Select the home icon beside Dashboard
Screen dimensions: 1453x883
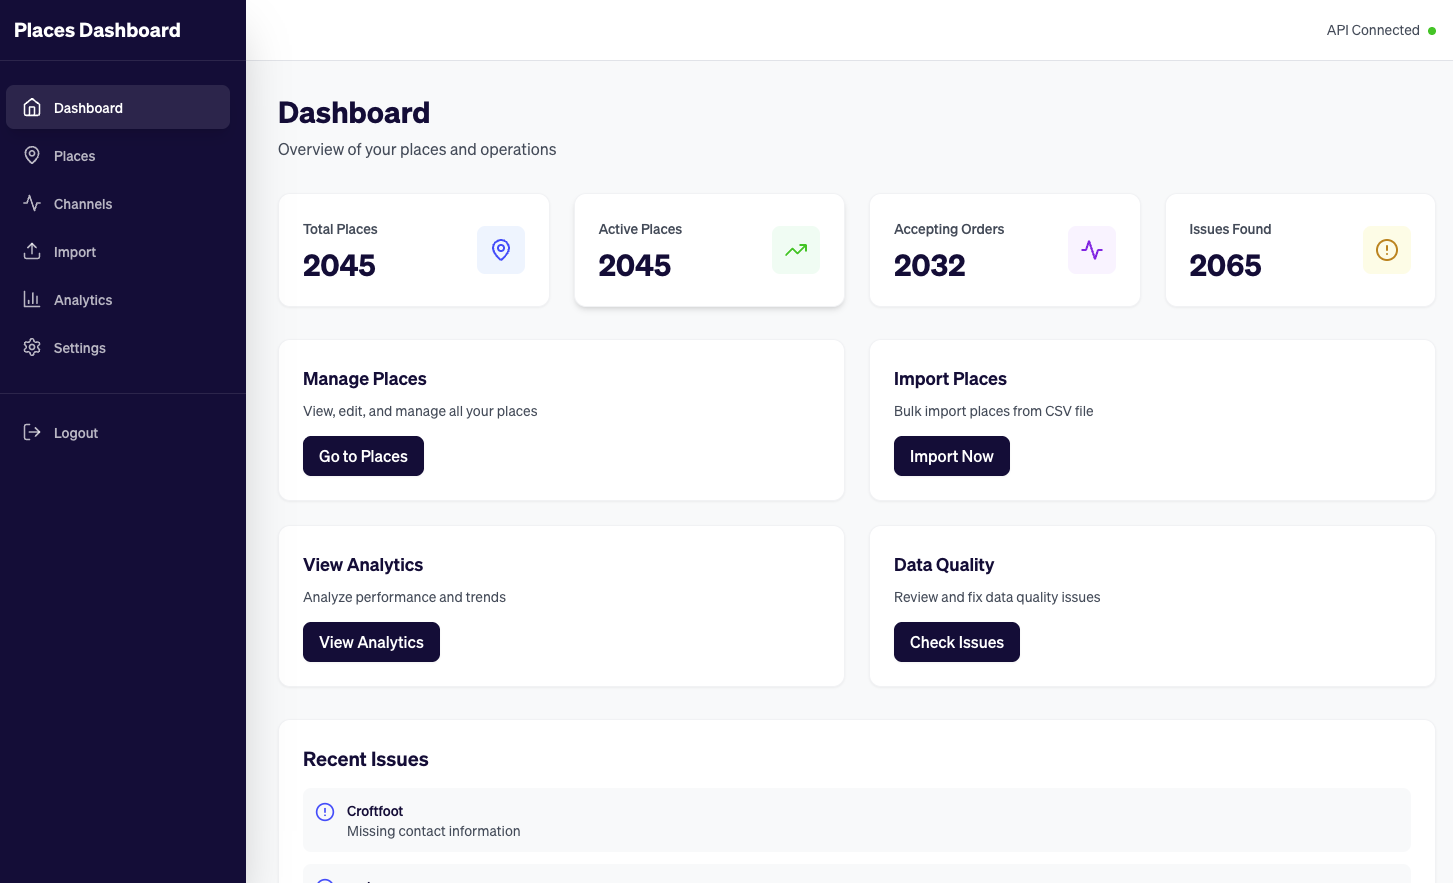(31, 107)
